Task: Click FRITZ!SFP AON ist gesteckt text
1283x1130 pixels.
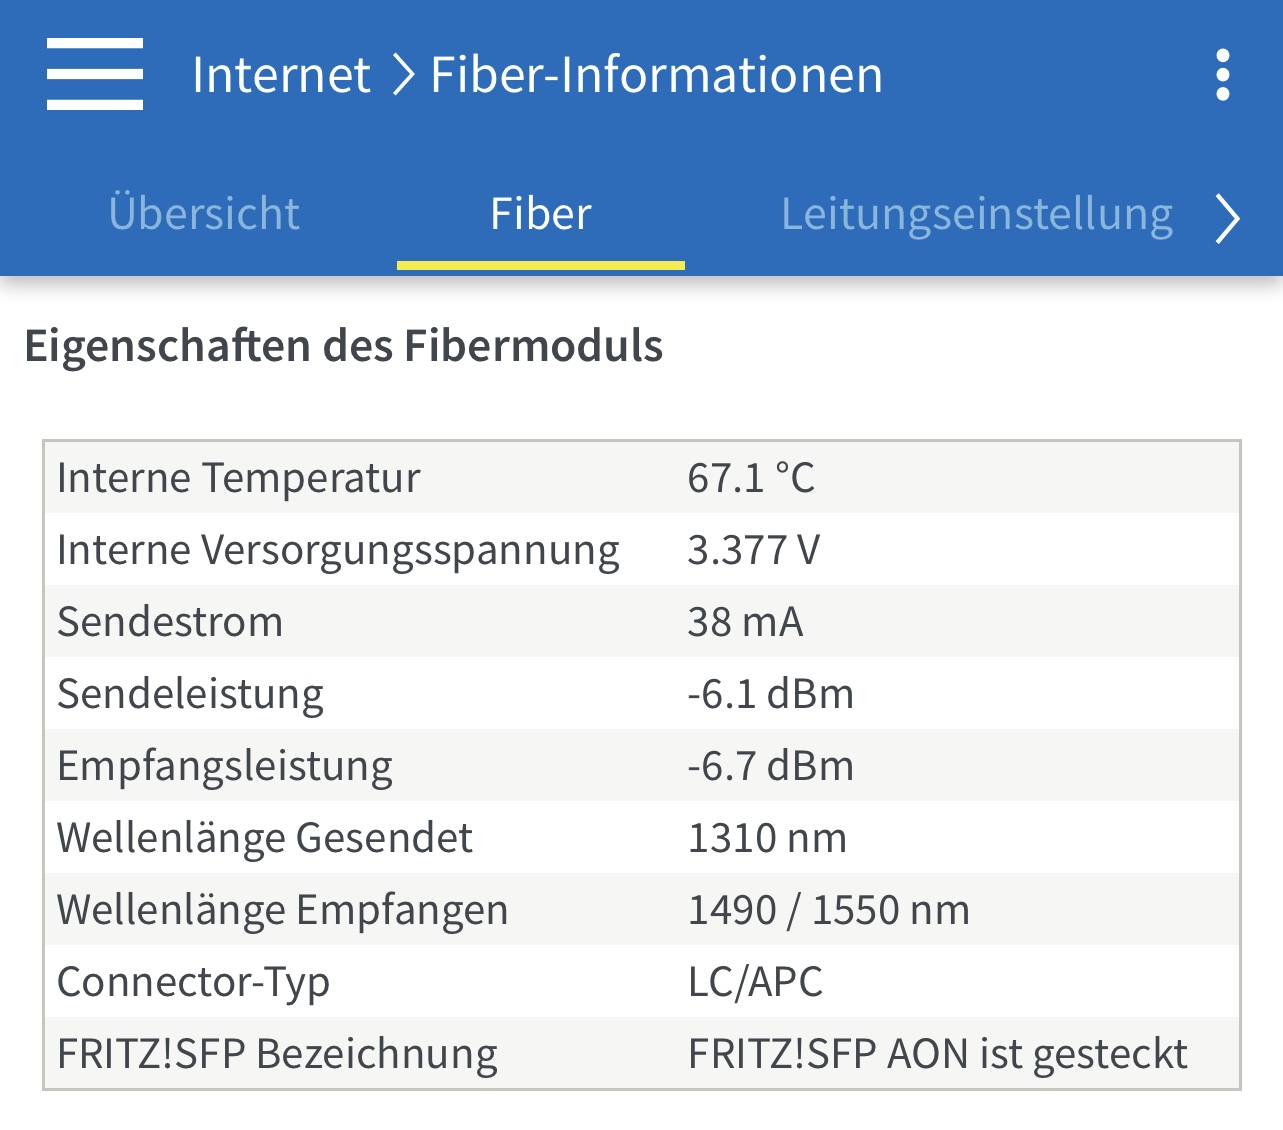Action: pyautogui.click(x=938, y=1054)
